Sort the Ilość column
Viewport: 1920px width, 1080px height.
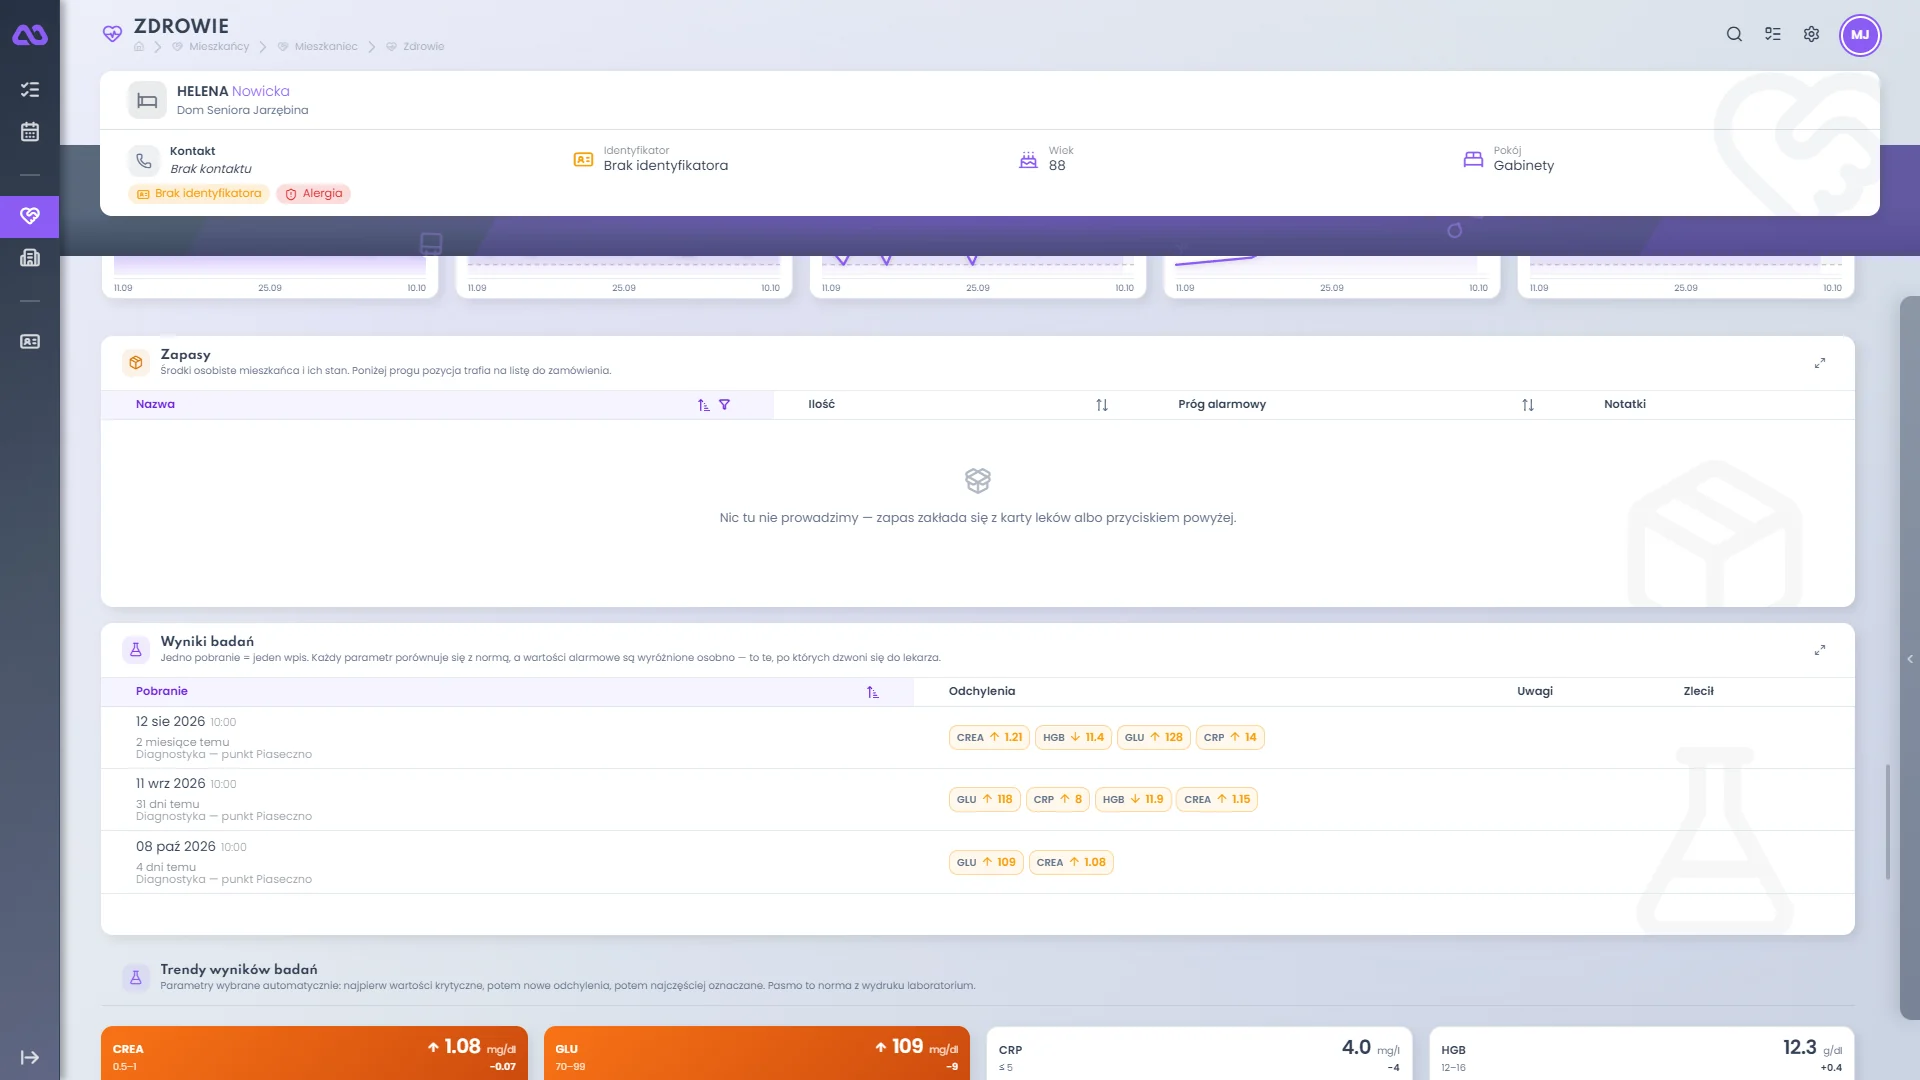[x=1102, y=405]
